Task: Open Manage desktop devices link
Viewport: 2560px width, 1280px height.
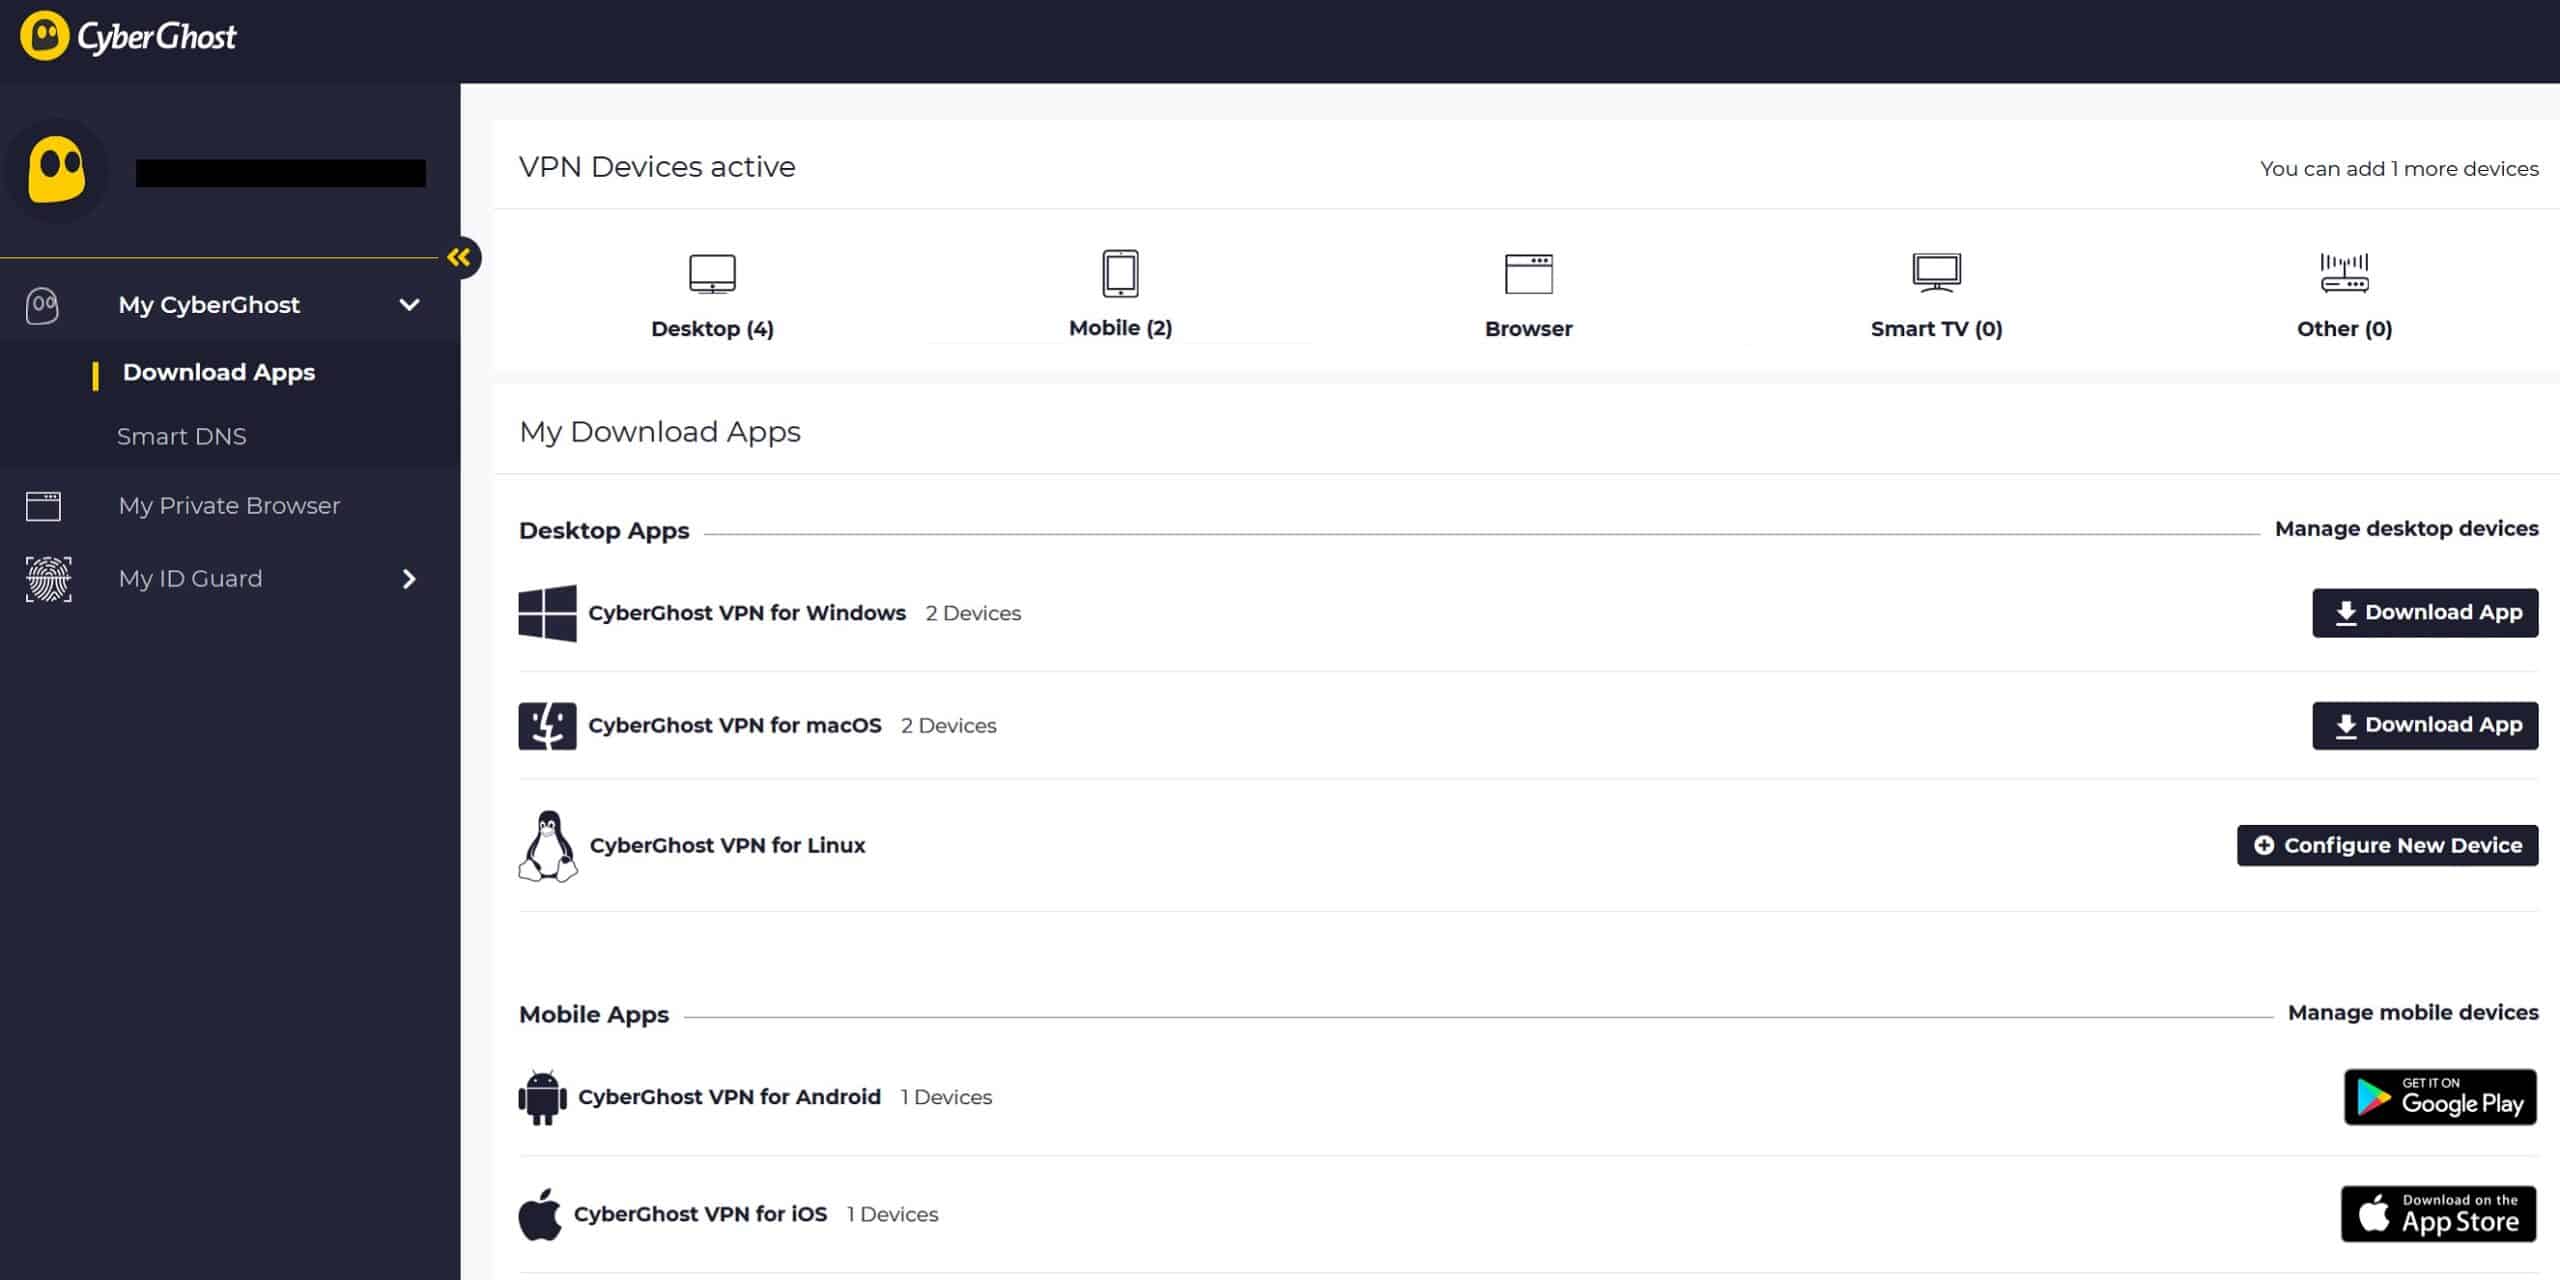Action: [2406, 528]
